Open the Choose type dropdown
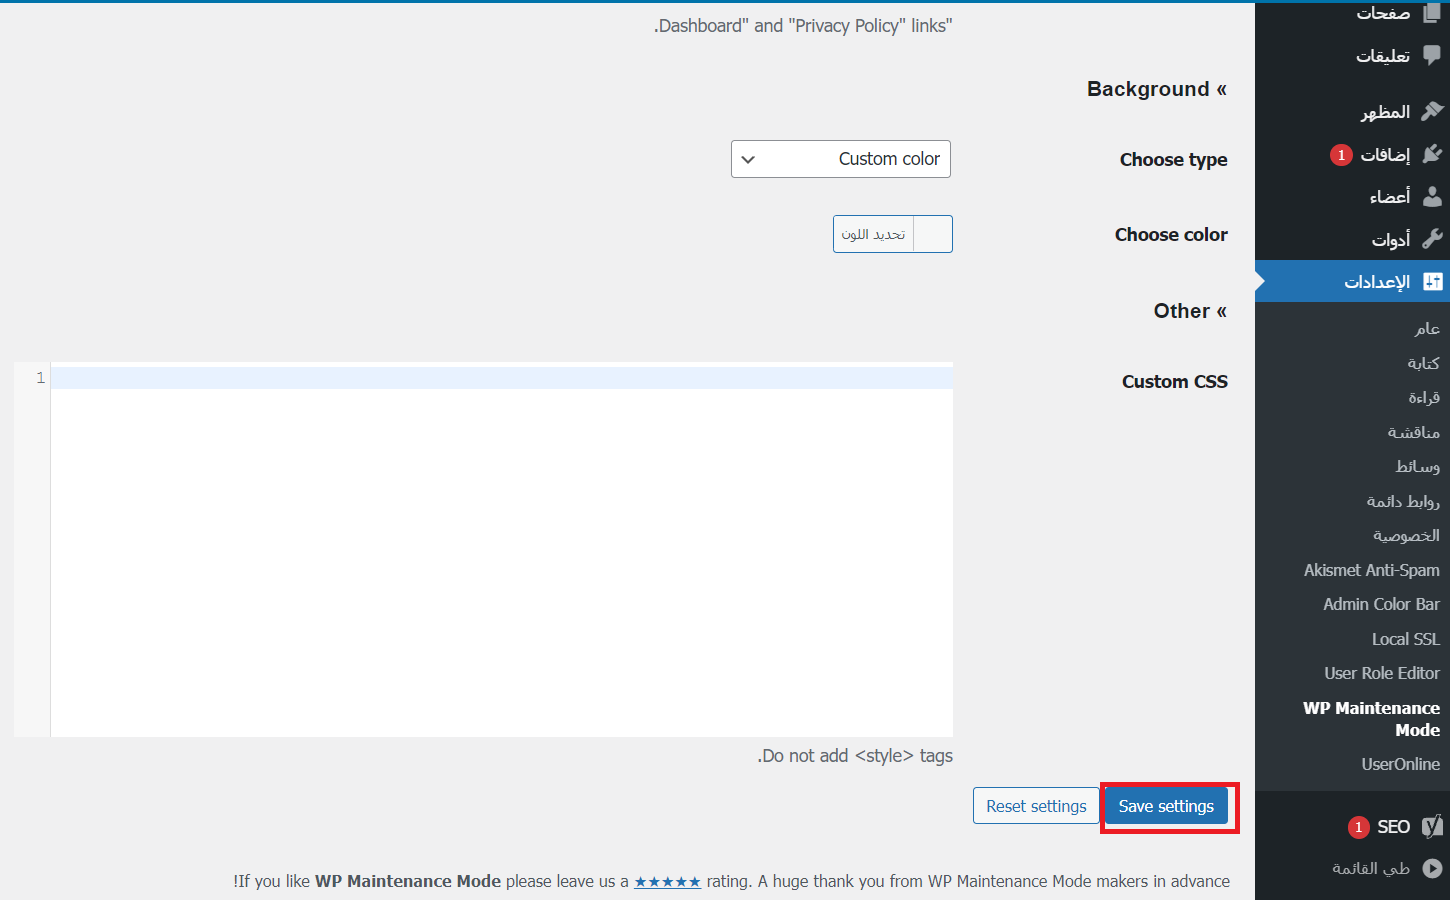The width and height of the screenshot is (1450, 900). coord(841,159)
